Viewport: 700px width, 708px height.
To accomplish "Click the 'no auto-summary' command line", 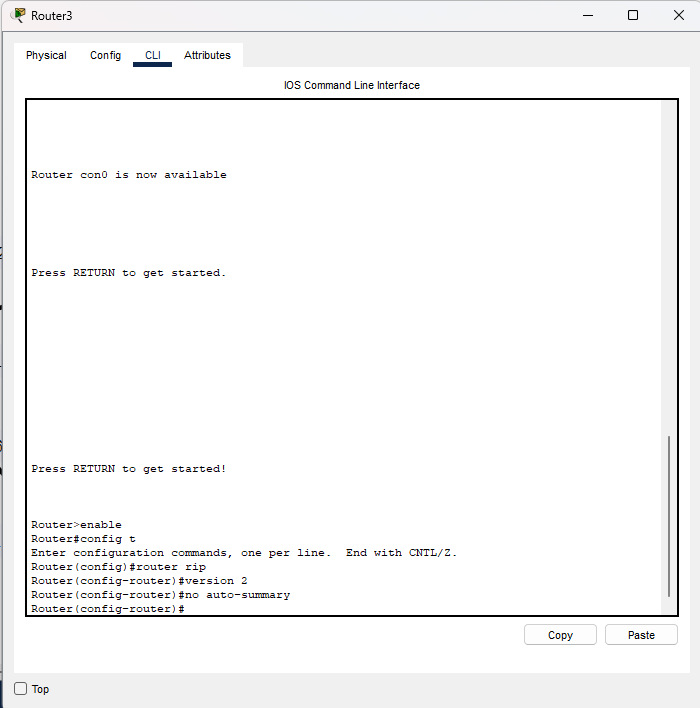I will 160,595.
